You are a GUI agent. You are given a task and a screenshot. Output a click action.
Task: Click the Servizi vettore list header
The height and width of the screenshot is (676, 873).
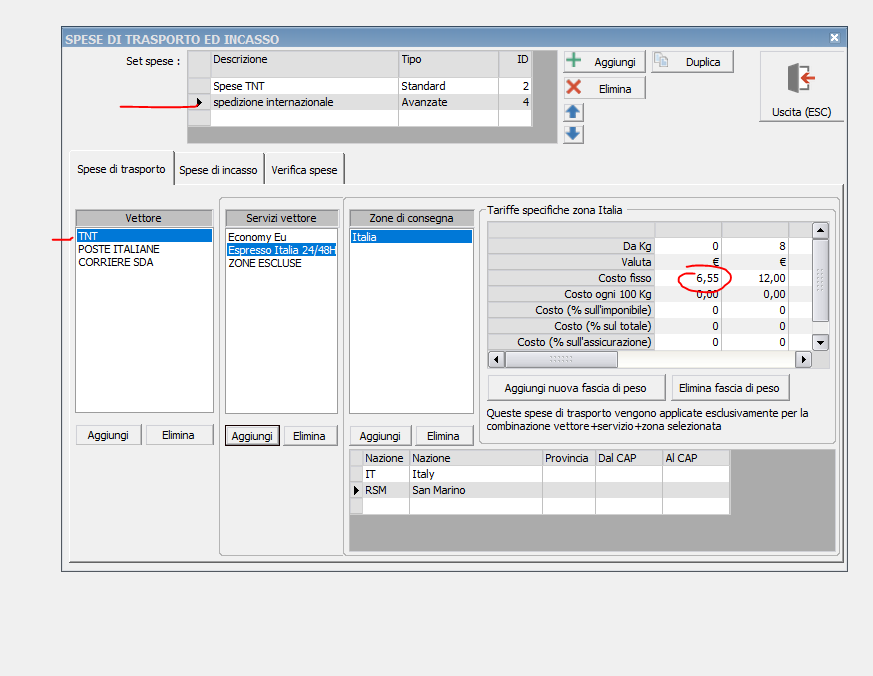[x=282, y=218]
